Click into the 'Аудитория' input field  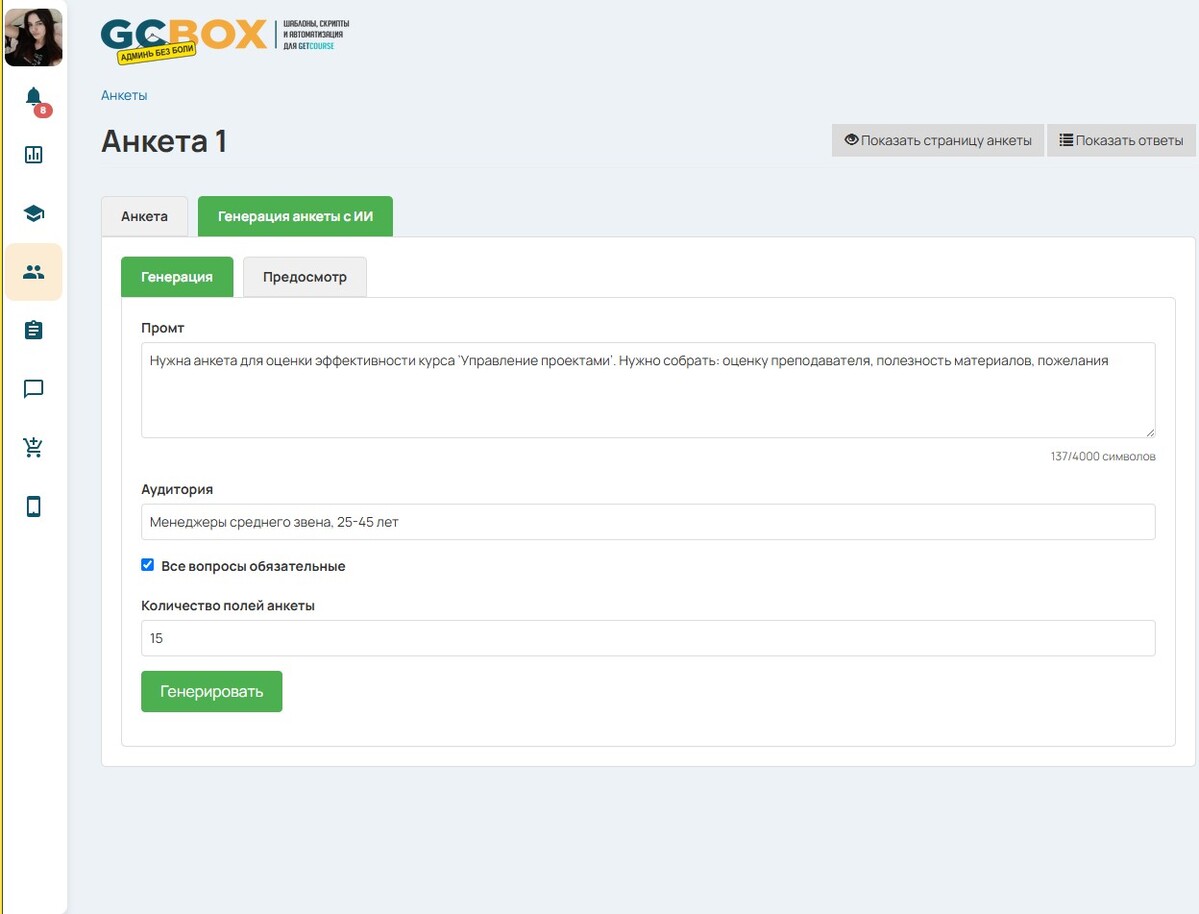[648, 522]
